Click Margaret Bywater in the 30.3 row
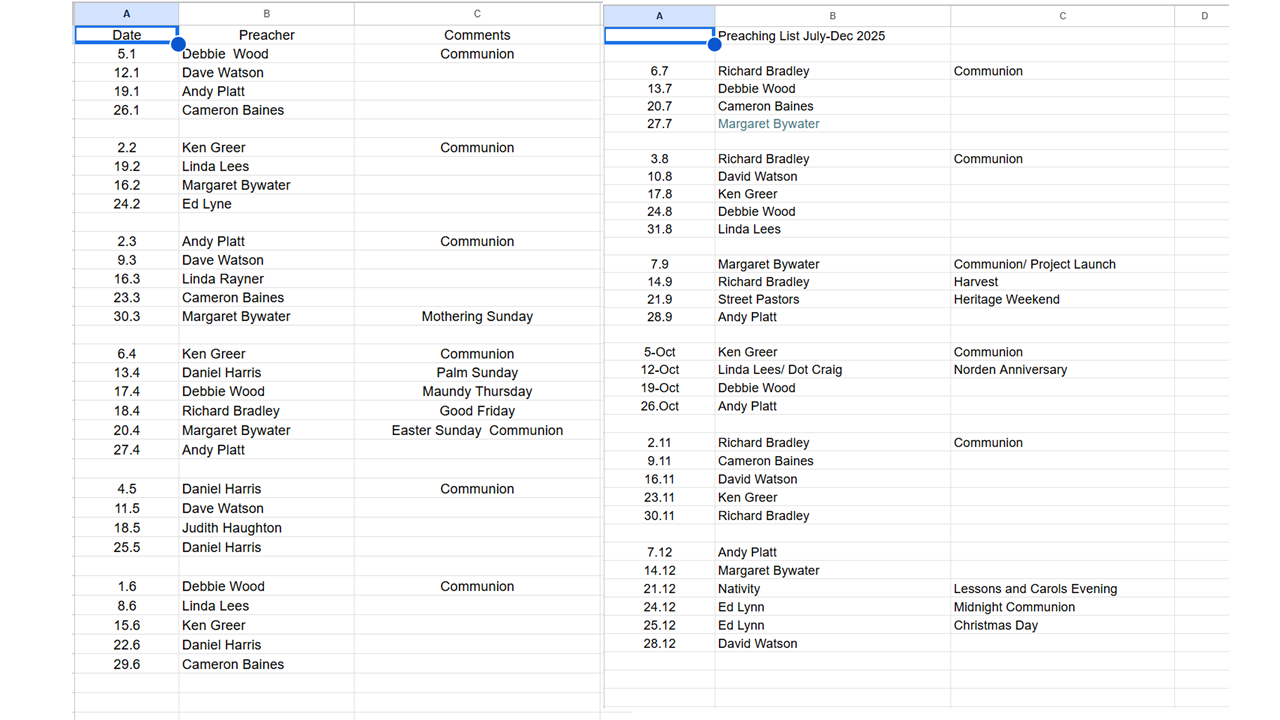Viewport: 1280px width, 720px height. coord(266,316)
